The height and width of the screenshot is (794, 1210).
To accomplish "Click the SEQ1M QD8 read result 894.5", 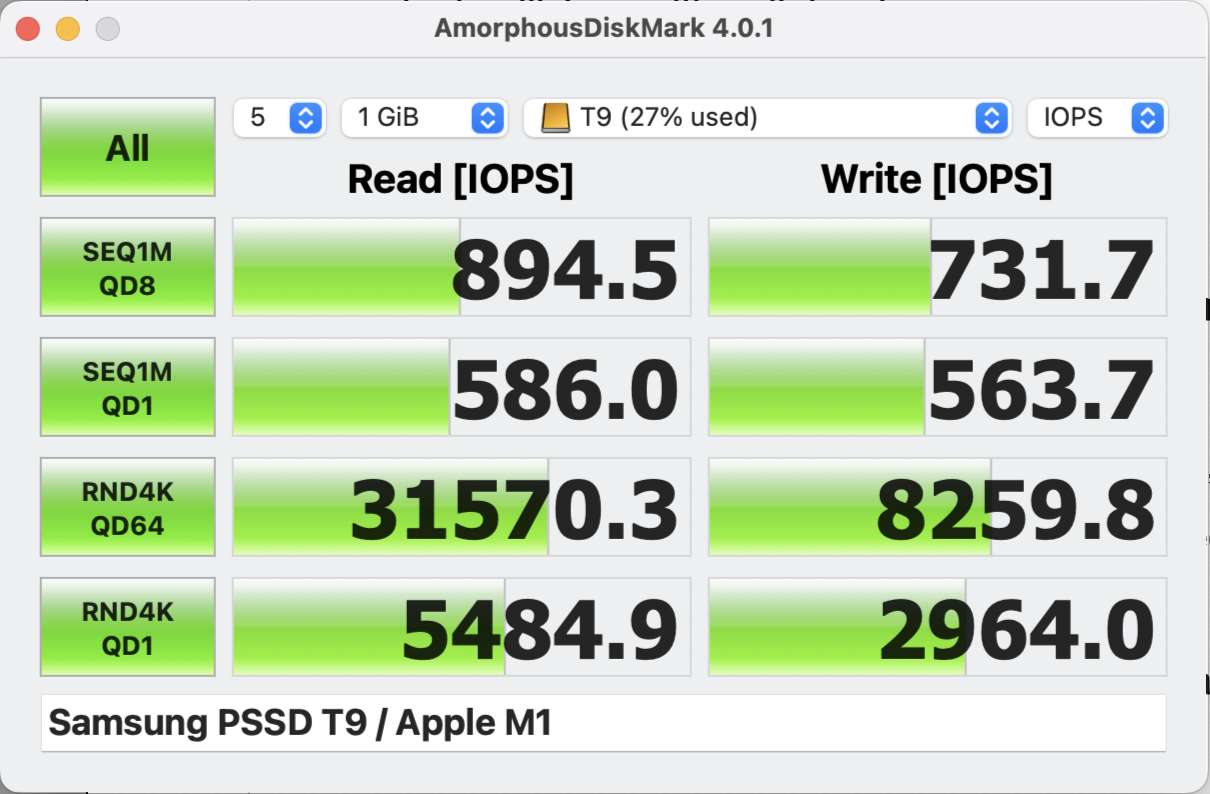I will tap(461, 267).
